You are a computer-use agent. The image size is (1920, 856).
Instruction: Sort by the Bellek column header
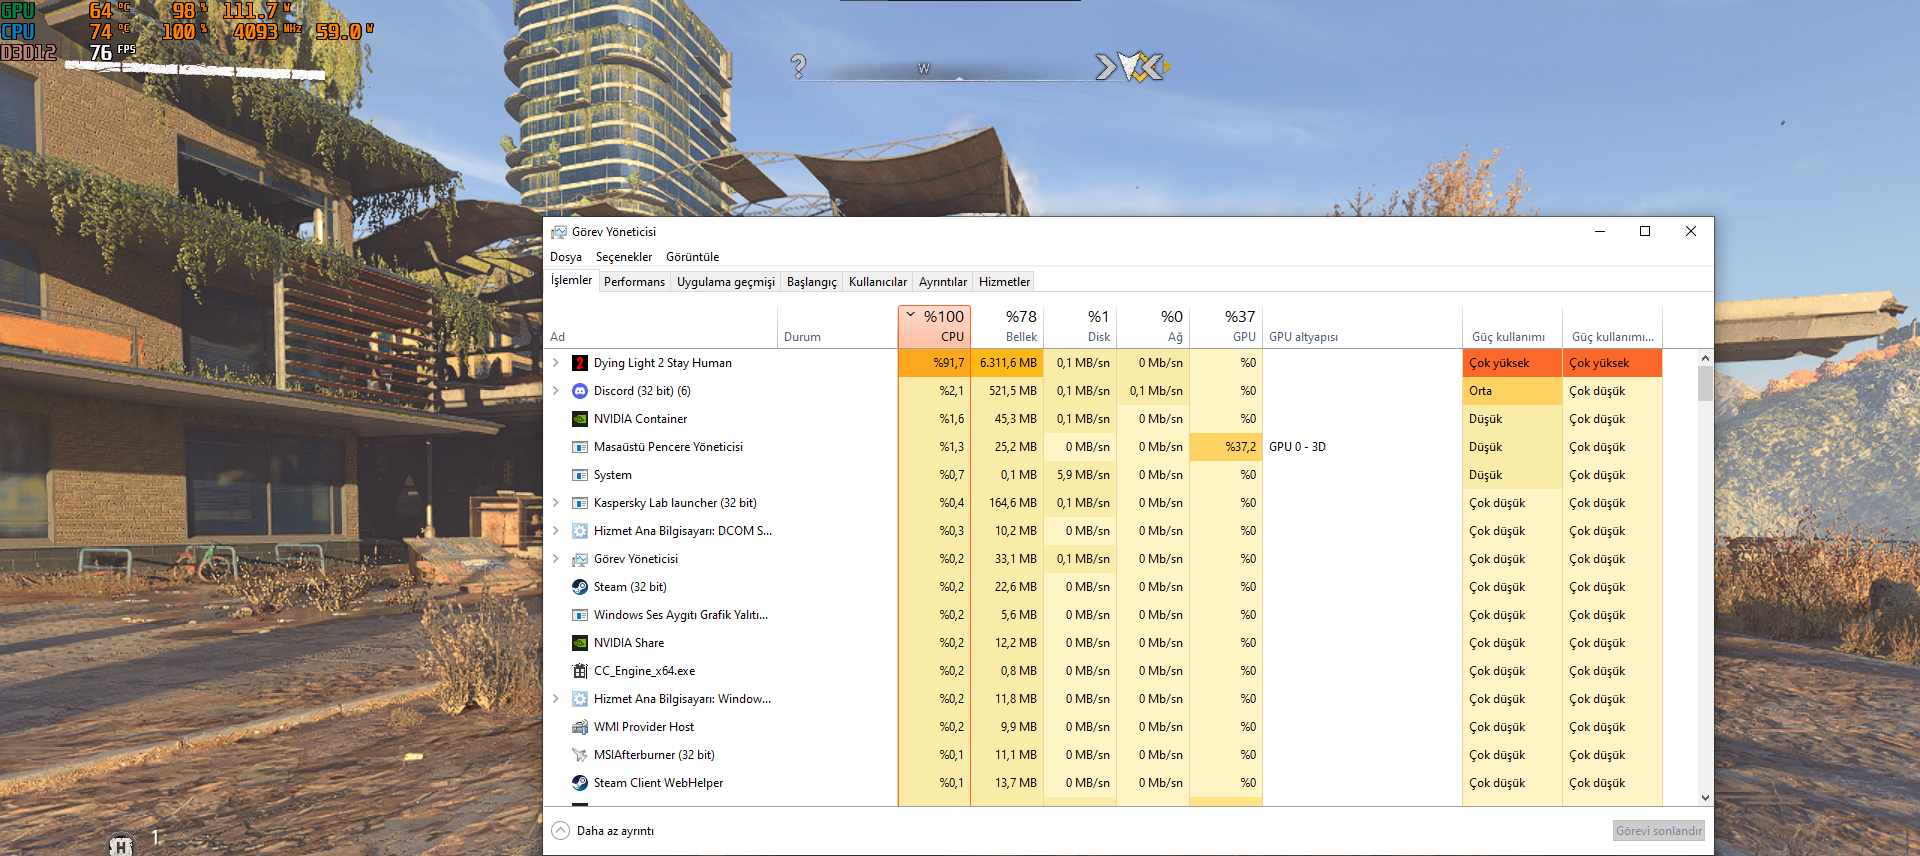pos(1007,327)
